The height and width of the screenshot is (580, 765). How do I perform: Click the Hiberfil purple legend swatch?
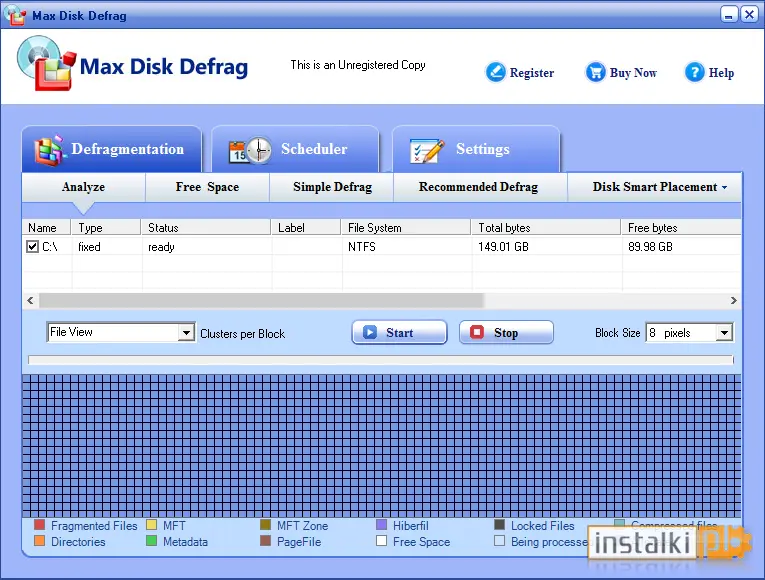coord(382,525)
